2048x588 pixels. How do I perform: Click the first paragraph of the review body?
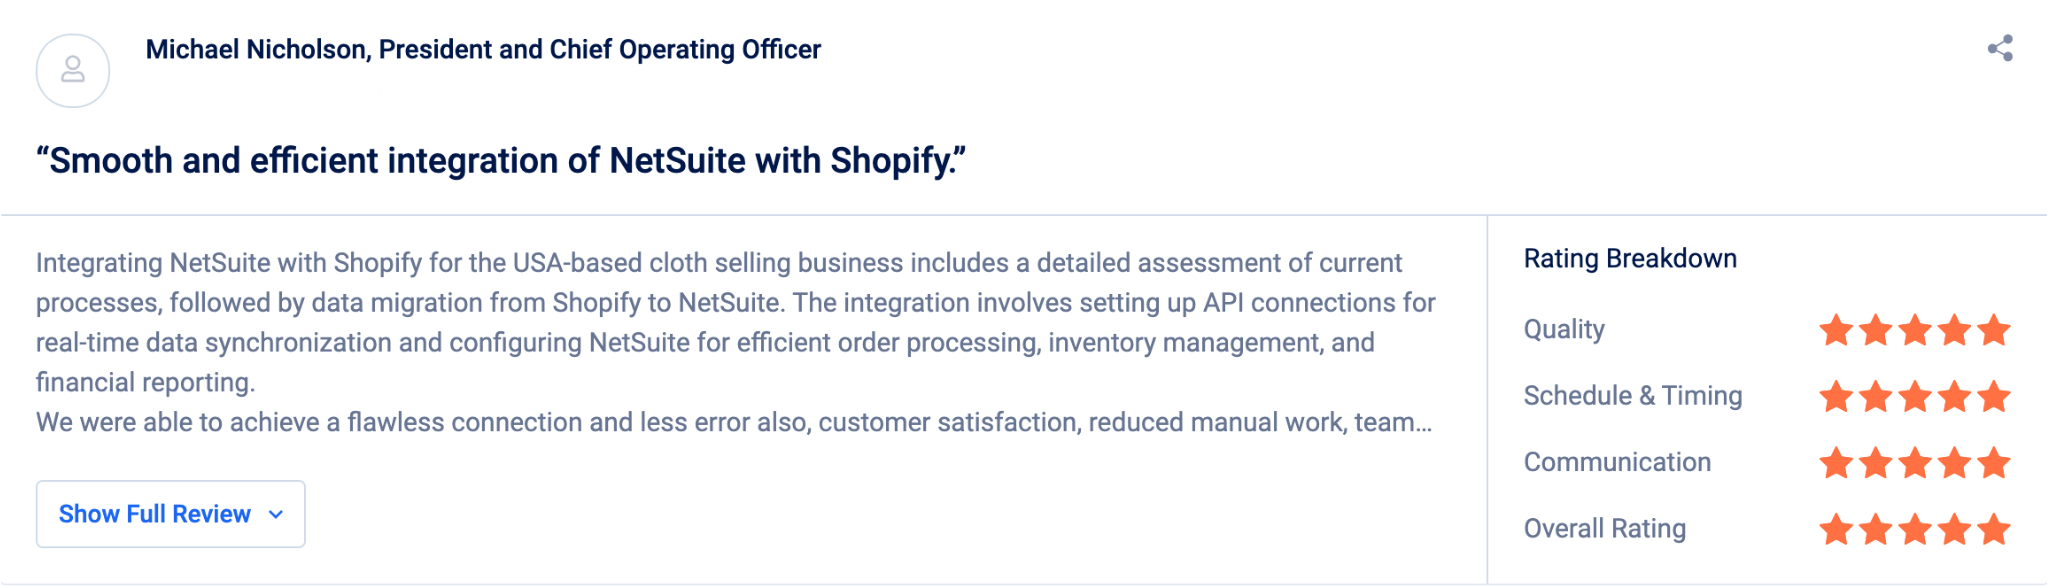[x=736, y=322]
